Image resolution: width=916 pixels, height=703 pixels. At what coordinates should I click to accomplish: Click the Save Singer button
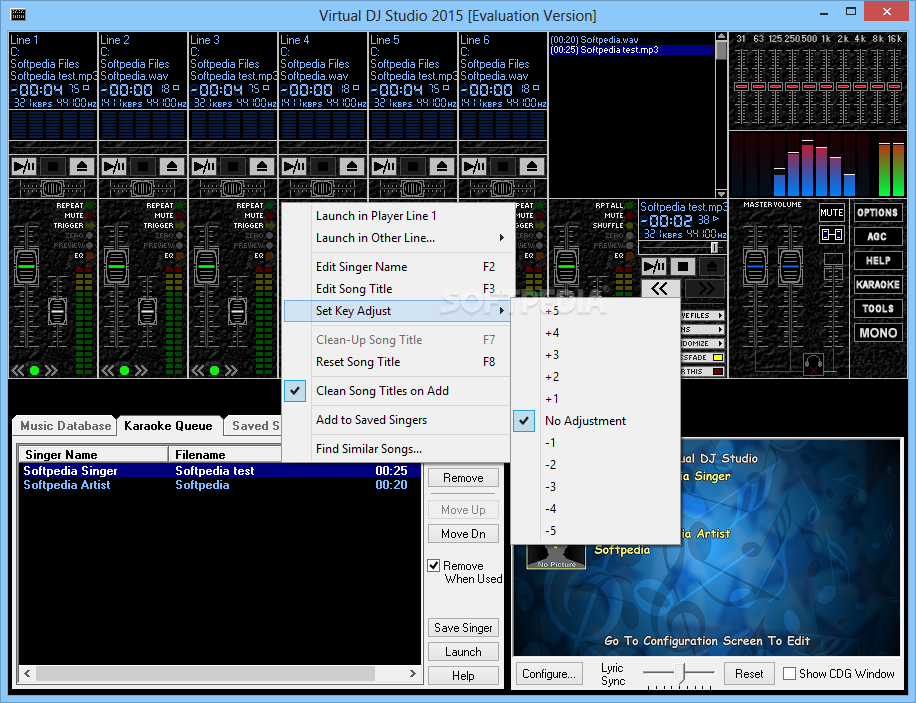point(463,628)
